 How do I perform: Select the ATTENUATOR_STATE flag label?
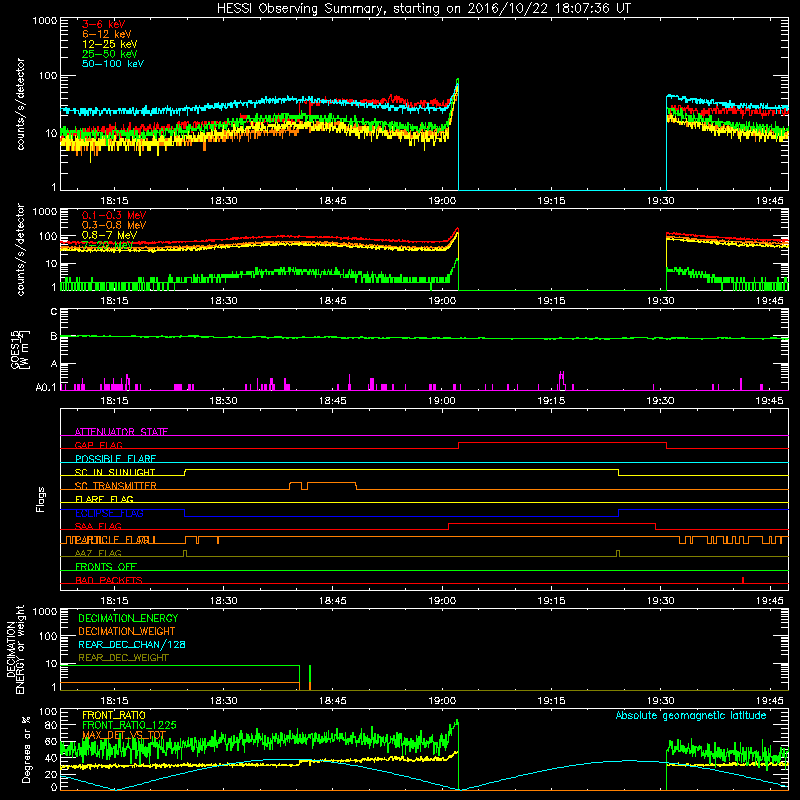[121, 432]
